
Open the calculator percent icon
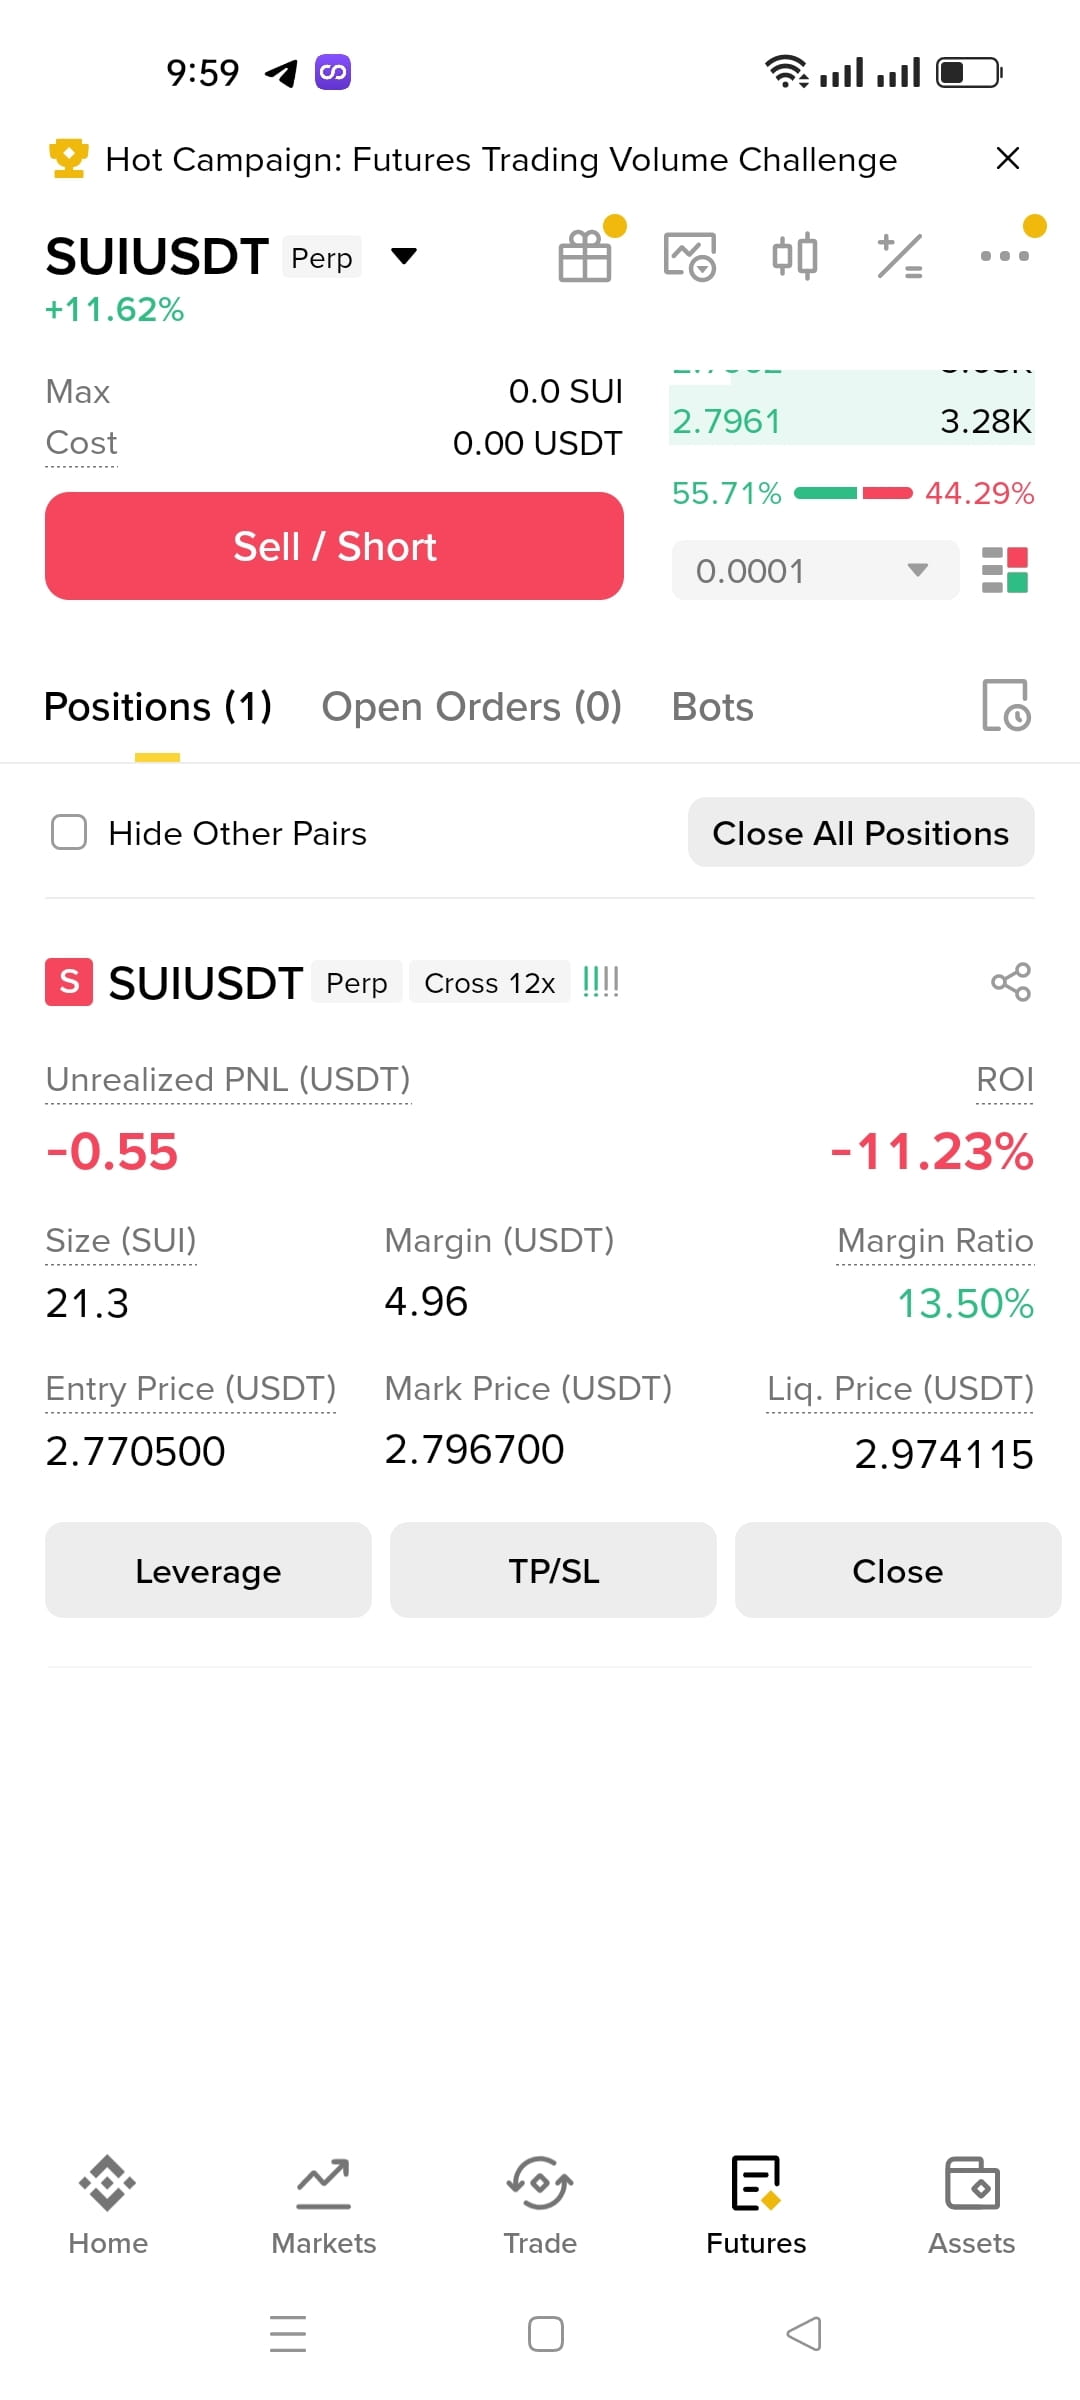[x=899, y=256]
